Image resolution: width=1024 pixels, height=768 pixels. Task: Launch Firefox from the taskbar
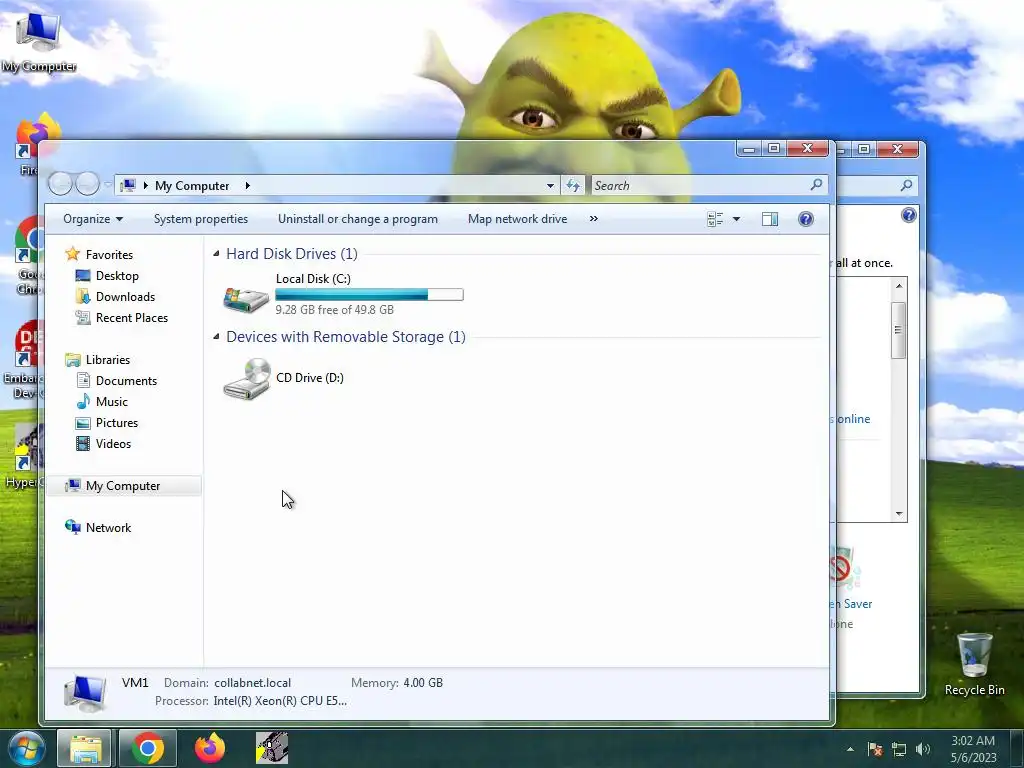point(210,748)
